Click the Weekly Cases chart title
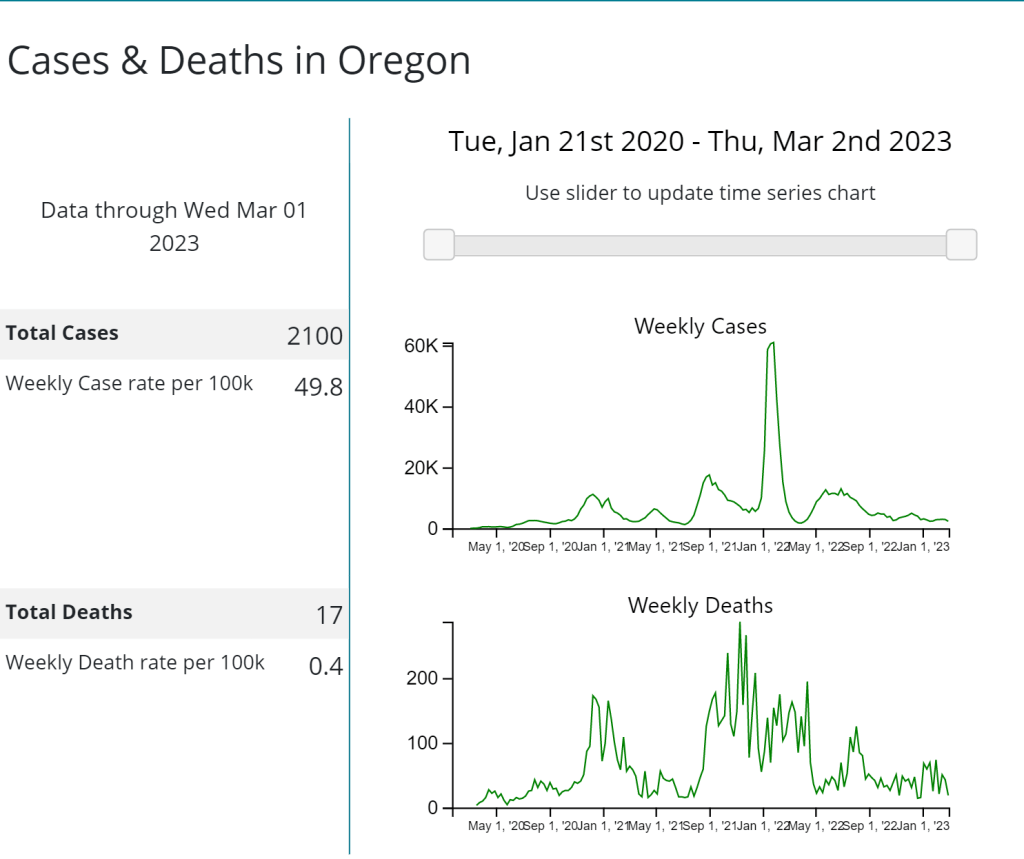The width and height of the screenshot is (1024, 859). pyautogui.click(x=700, y=326)
